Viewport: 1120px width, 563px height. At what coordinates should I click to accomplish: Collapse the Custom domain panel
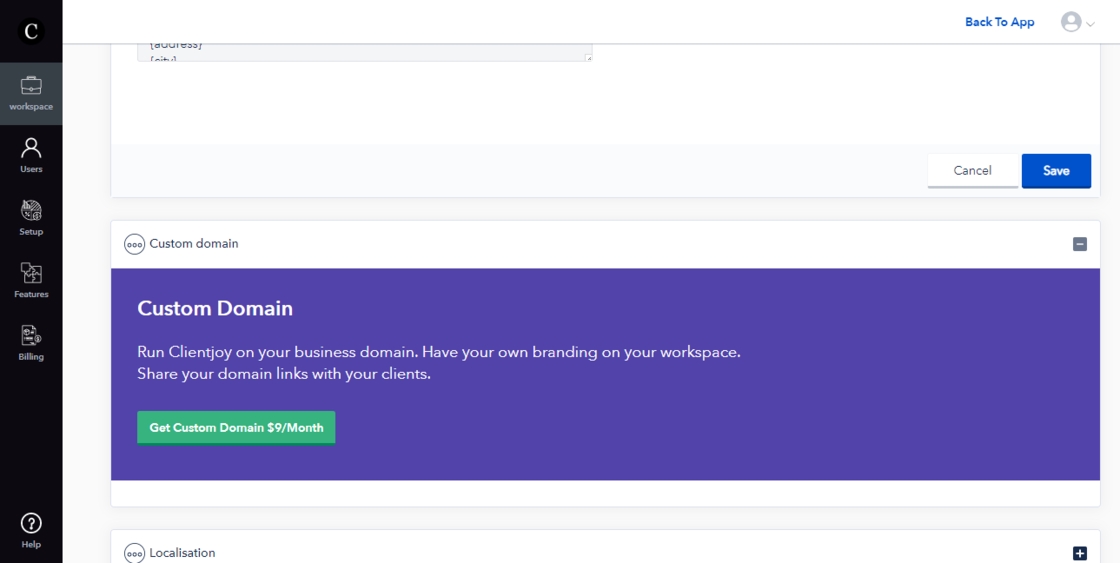(1079, 244)
